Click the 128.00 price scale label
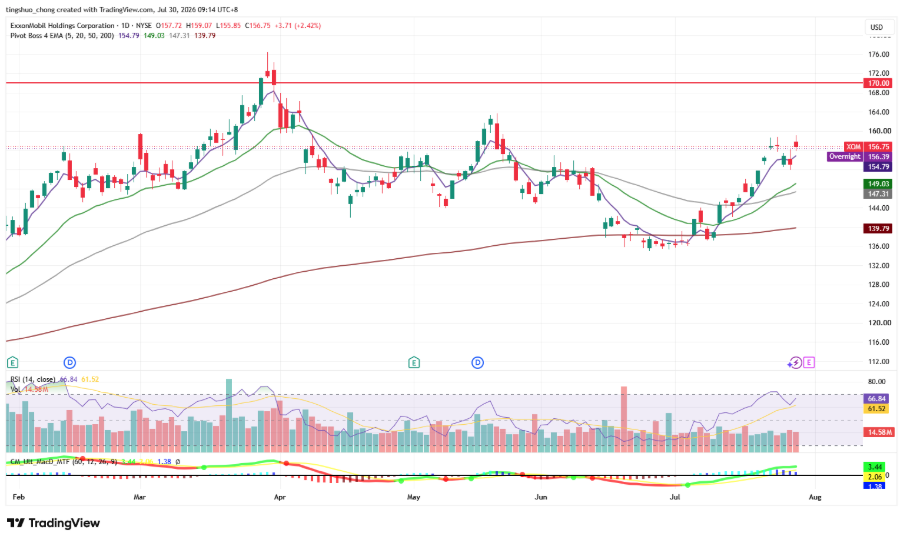Viewport: 908px width, 538px height. (879, 284)
